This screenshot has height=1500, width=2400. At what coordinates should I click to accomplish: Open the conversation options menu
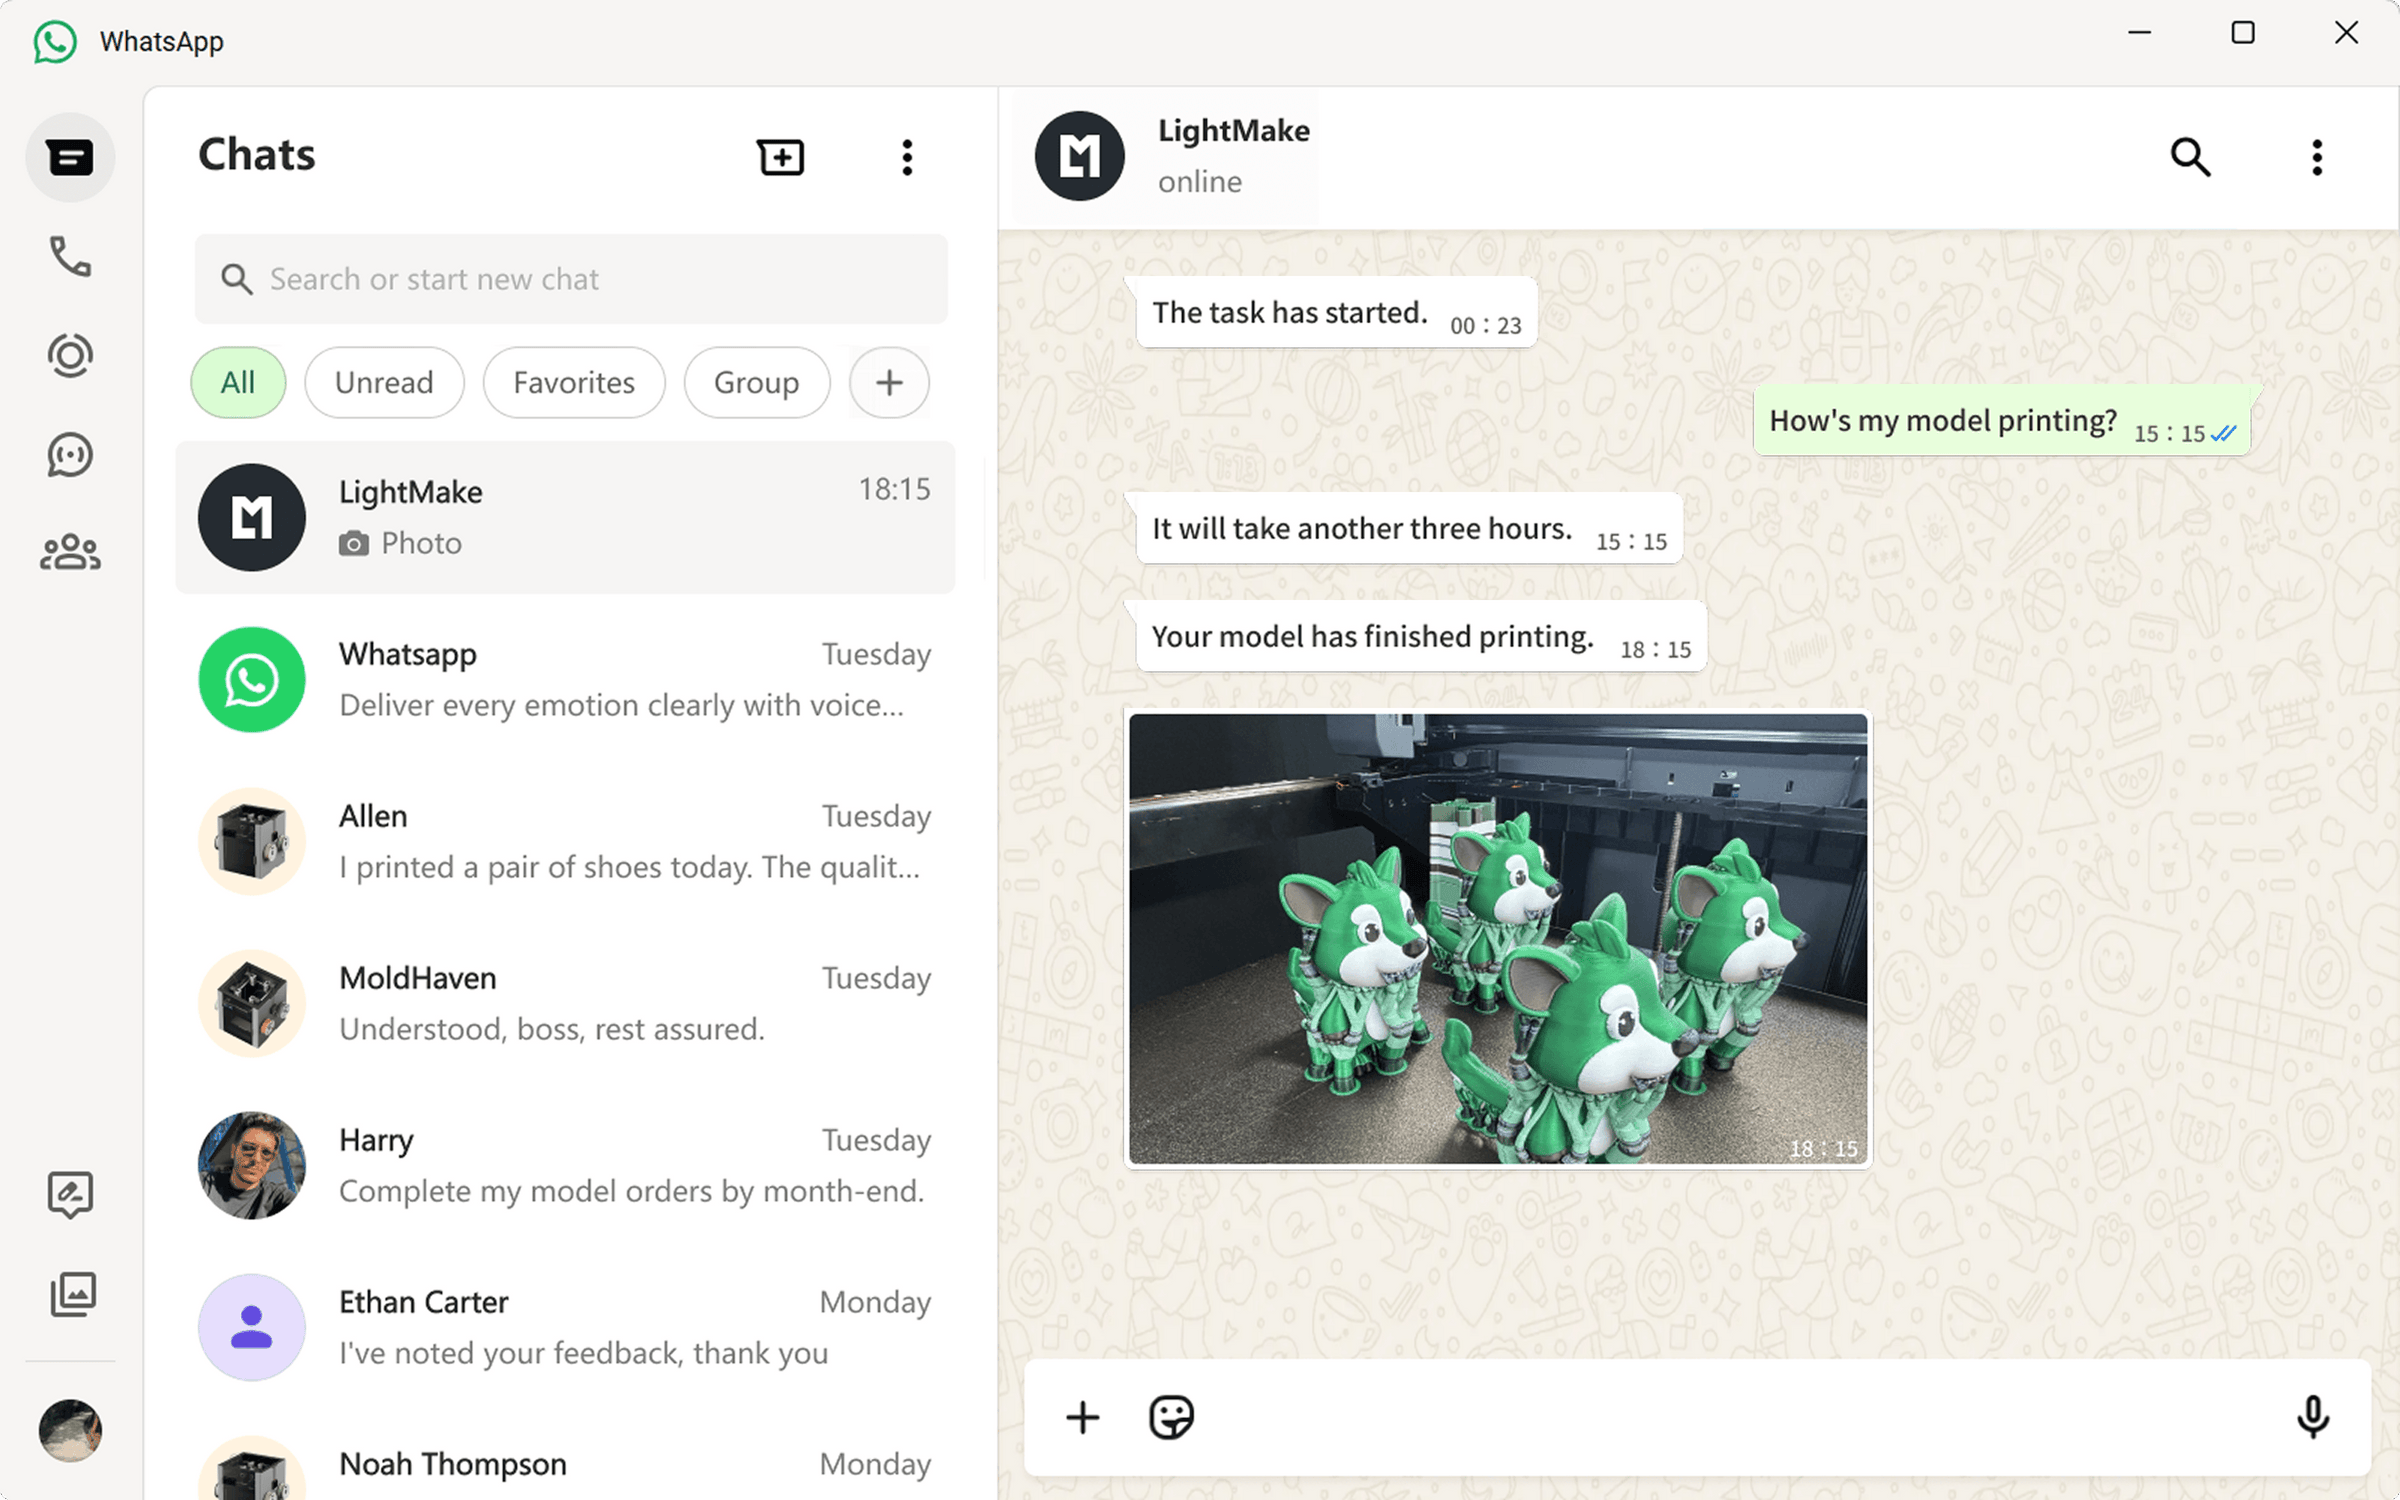(x=2317, y=157)
